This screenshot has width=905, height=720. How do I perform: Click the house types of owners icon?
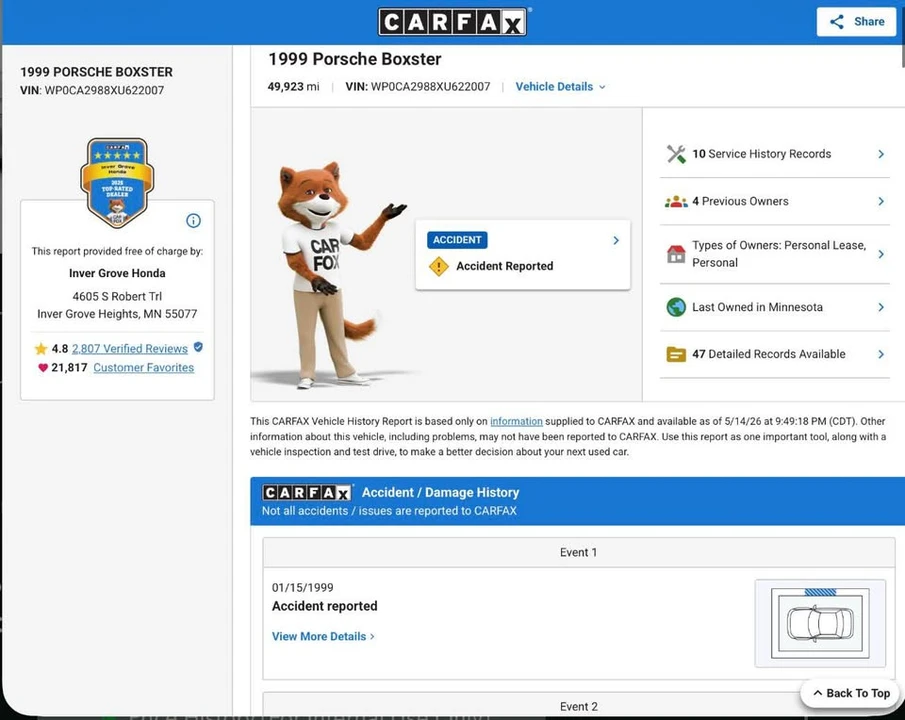676,254
